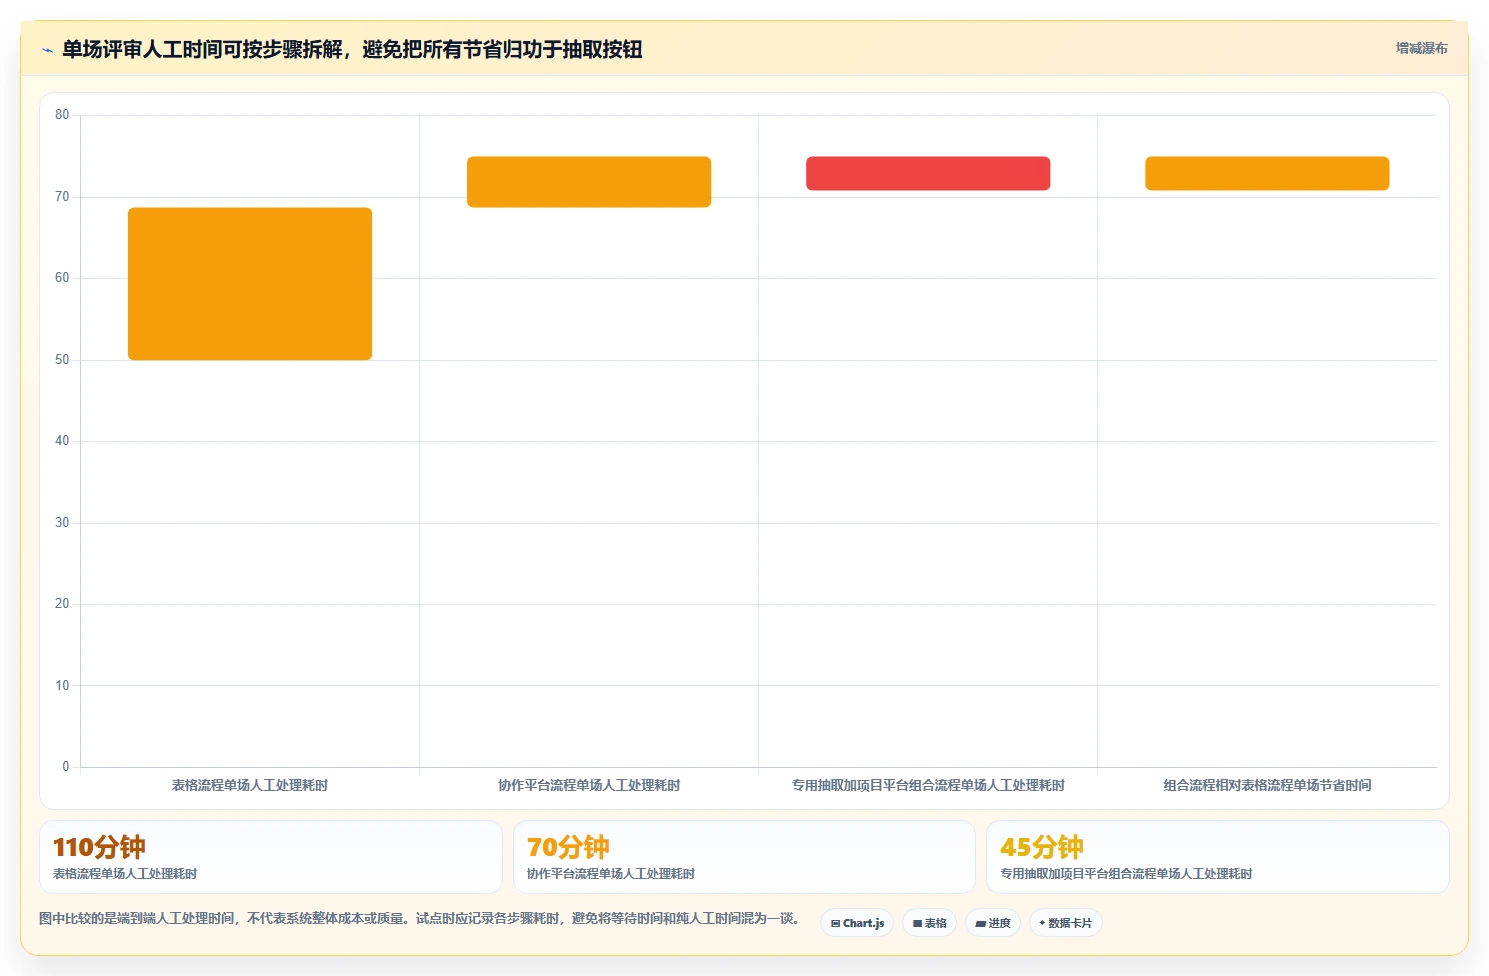
Task: Click the Chart.js tag chip
Action: 857,923
